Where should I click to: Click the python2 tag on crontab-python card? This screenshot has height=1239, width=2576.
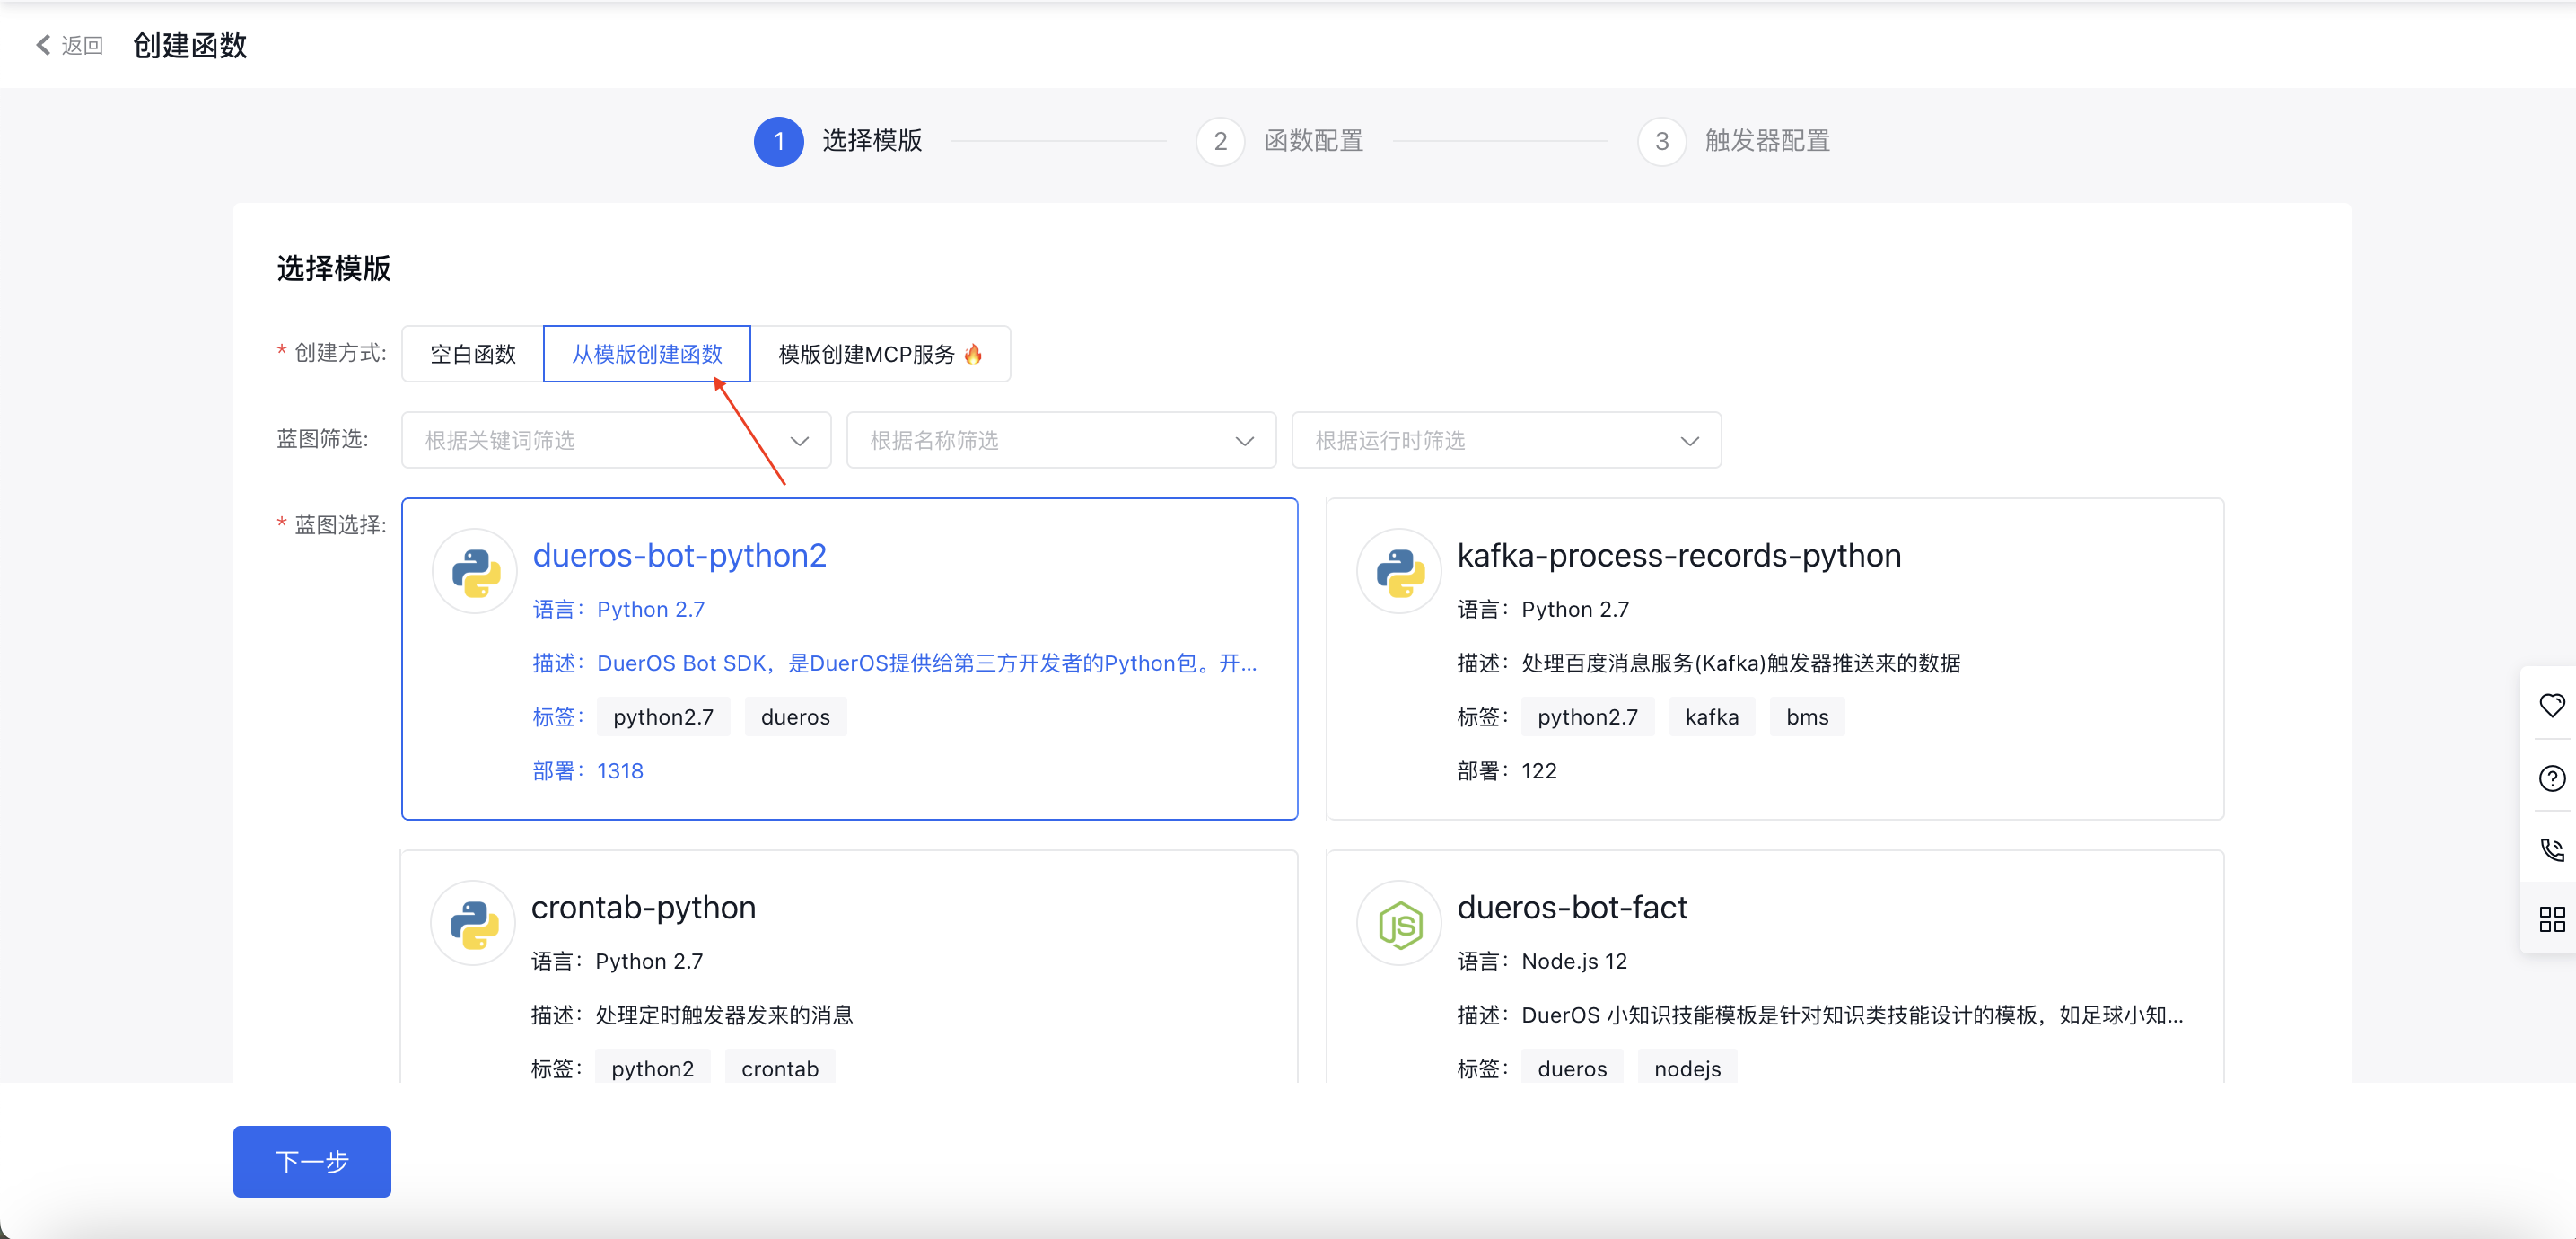652,1068
